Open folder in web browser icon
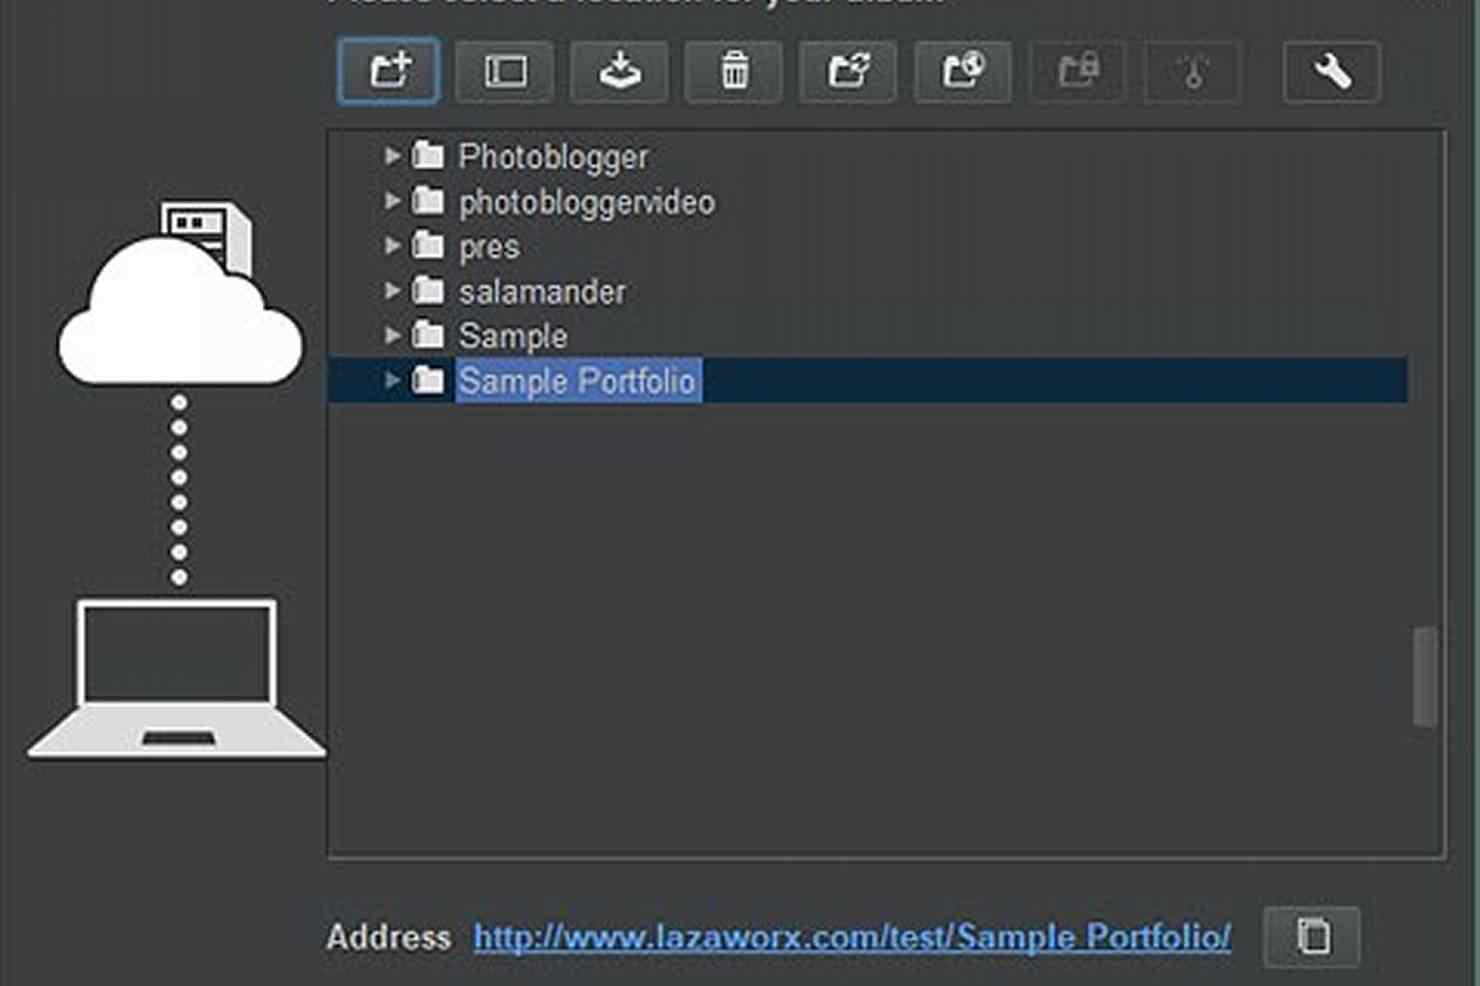This screenshot has width=1480, height=986. (963, 71)
